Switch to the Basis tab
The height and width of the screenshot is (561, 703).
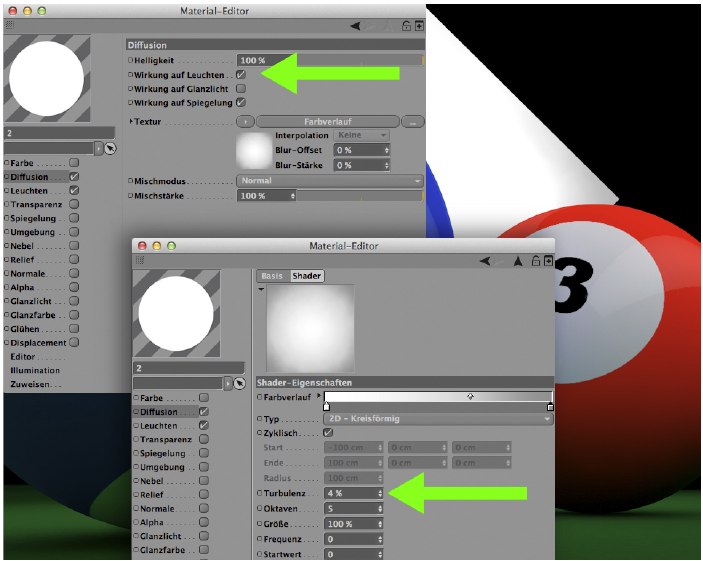pos(272,276)
